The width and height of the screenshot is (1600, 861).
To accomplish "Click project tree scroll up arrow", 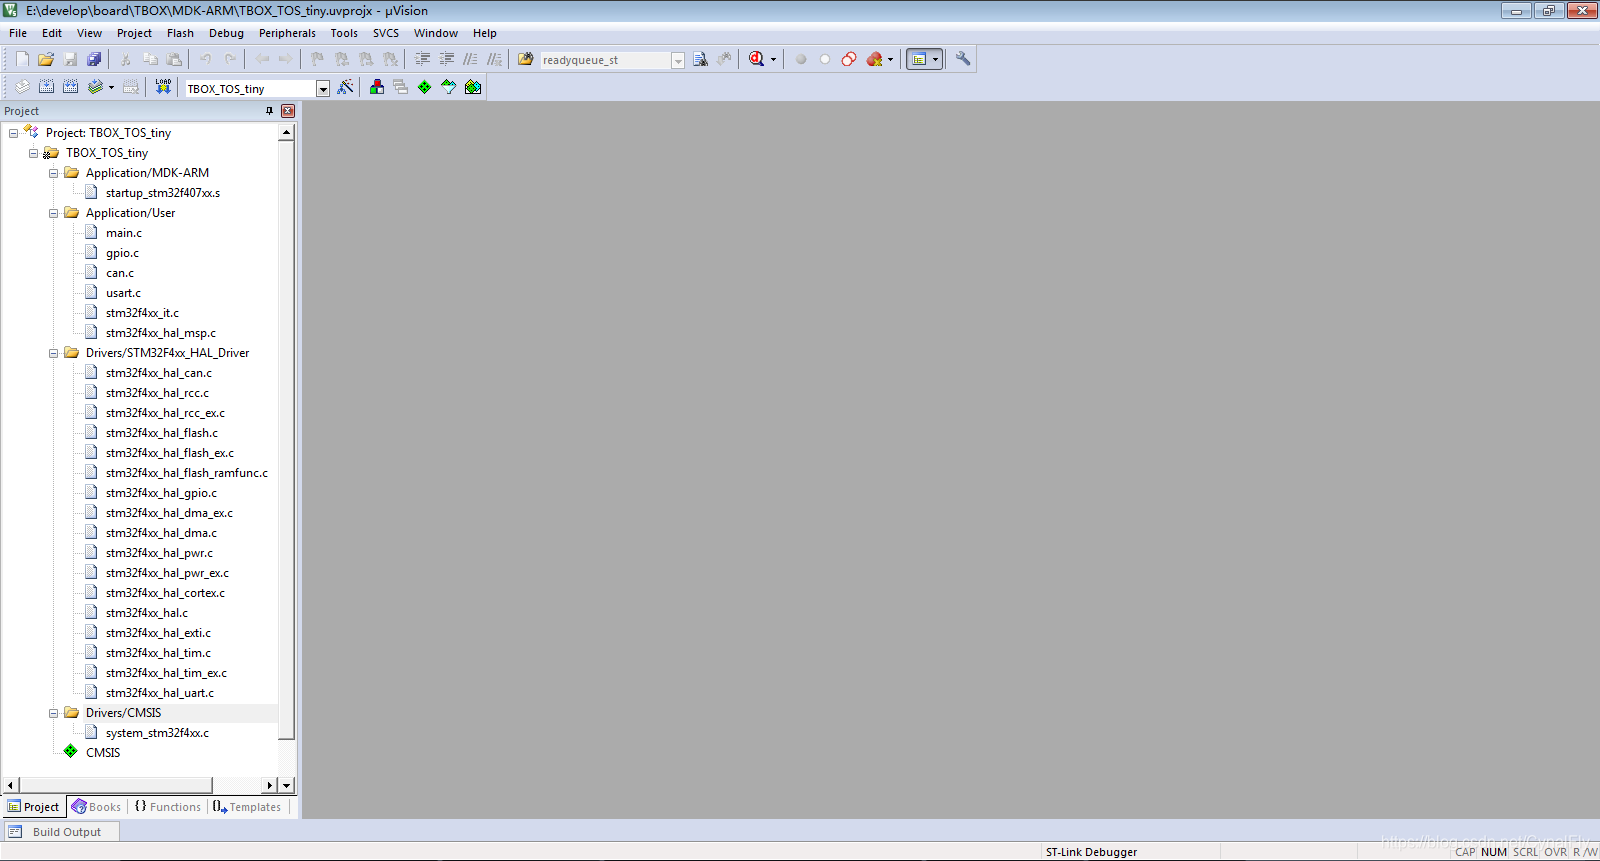I will coord(286,132).
